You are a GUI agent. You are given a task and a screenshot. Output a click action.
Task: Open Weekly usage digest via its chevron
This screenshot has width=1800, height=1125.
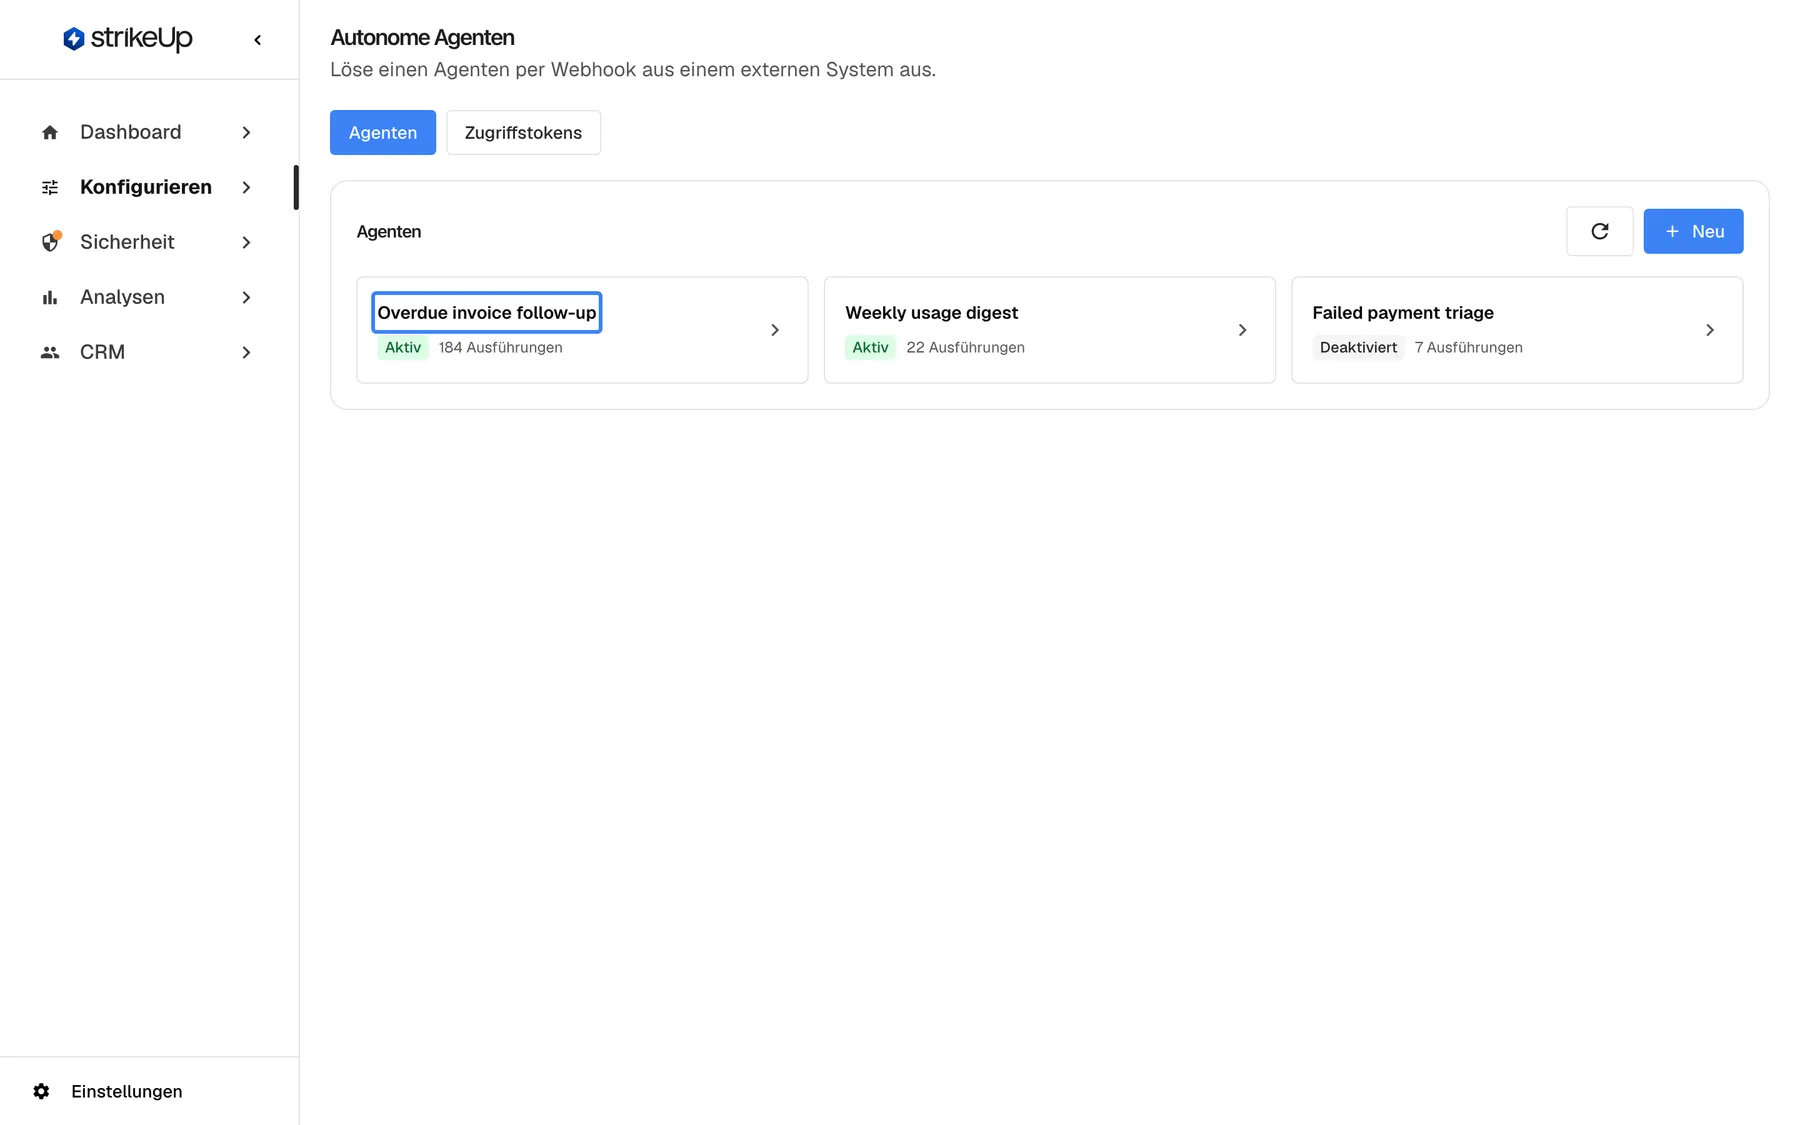pos(1242,330)
